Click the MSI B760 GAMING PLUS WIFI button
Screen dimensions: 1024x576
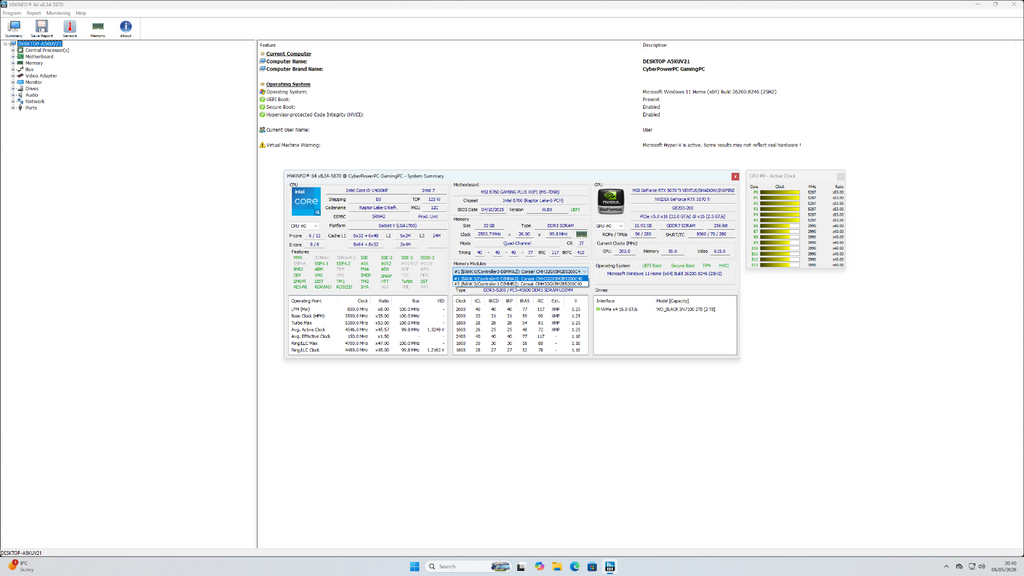[520, 192]
